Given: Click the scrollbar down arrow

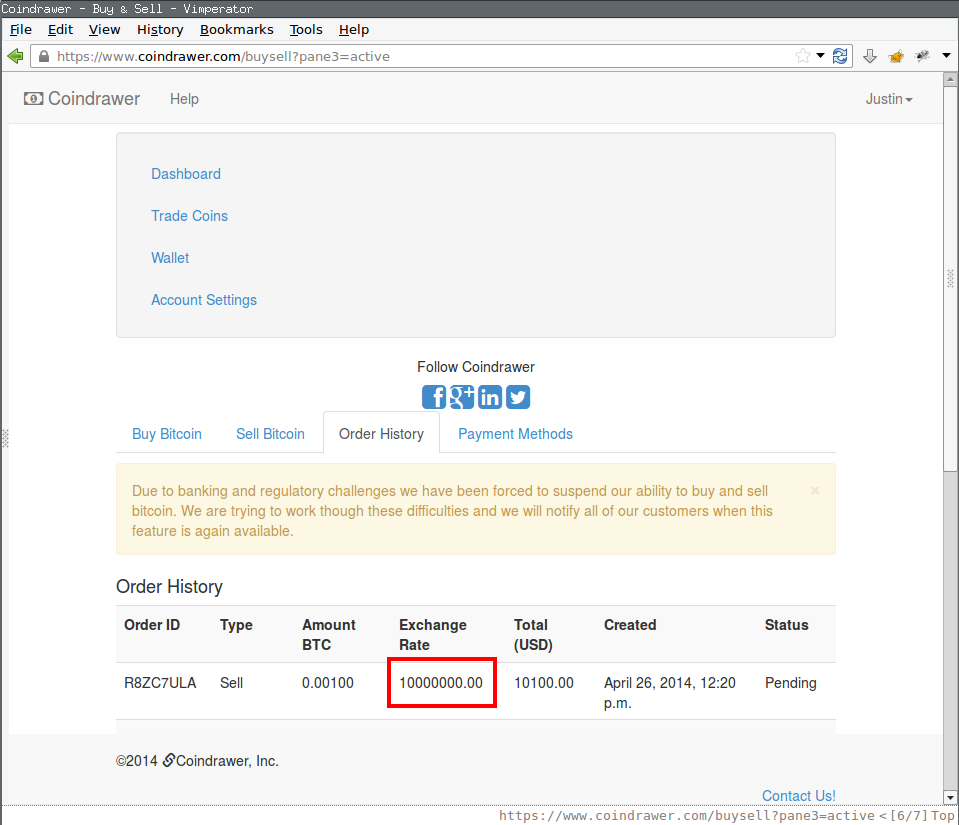Looking at the screenshot, I should coord(950,797).
